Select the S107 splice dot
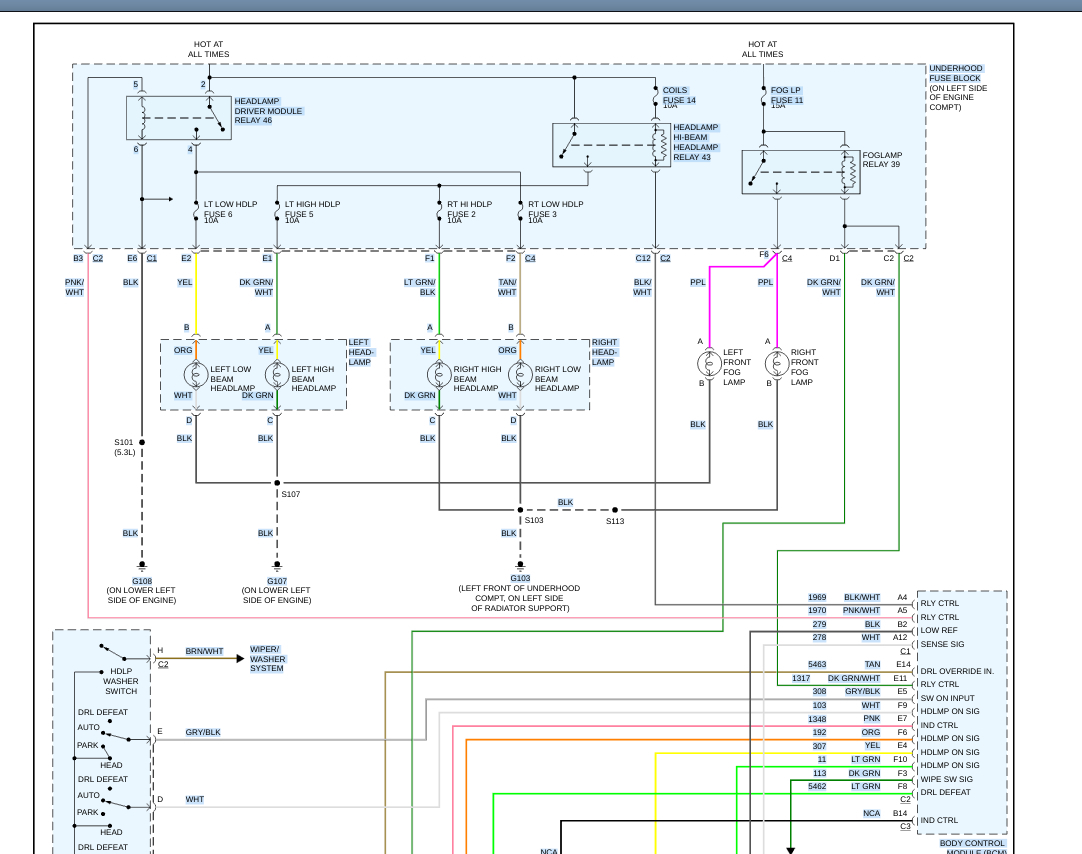 pos(277,483)
